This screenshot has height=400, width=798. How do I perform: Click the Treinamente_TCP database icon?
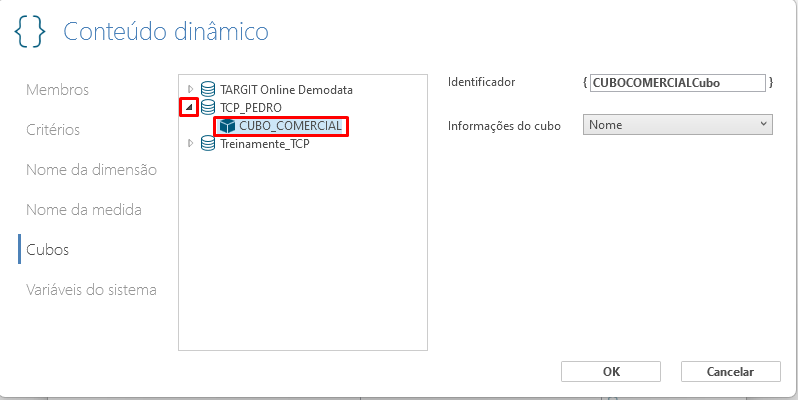point(208,144)
